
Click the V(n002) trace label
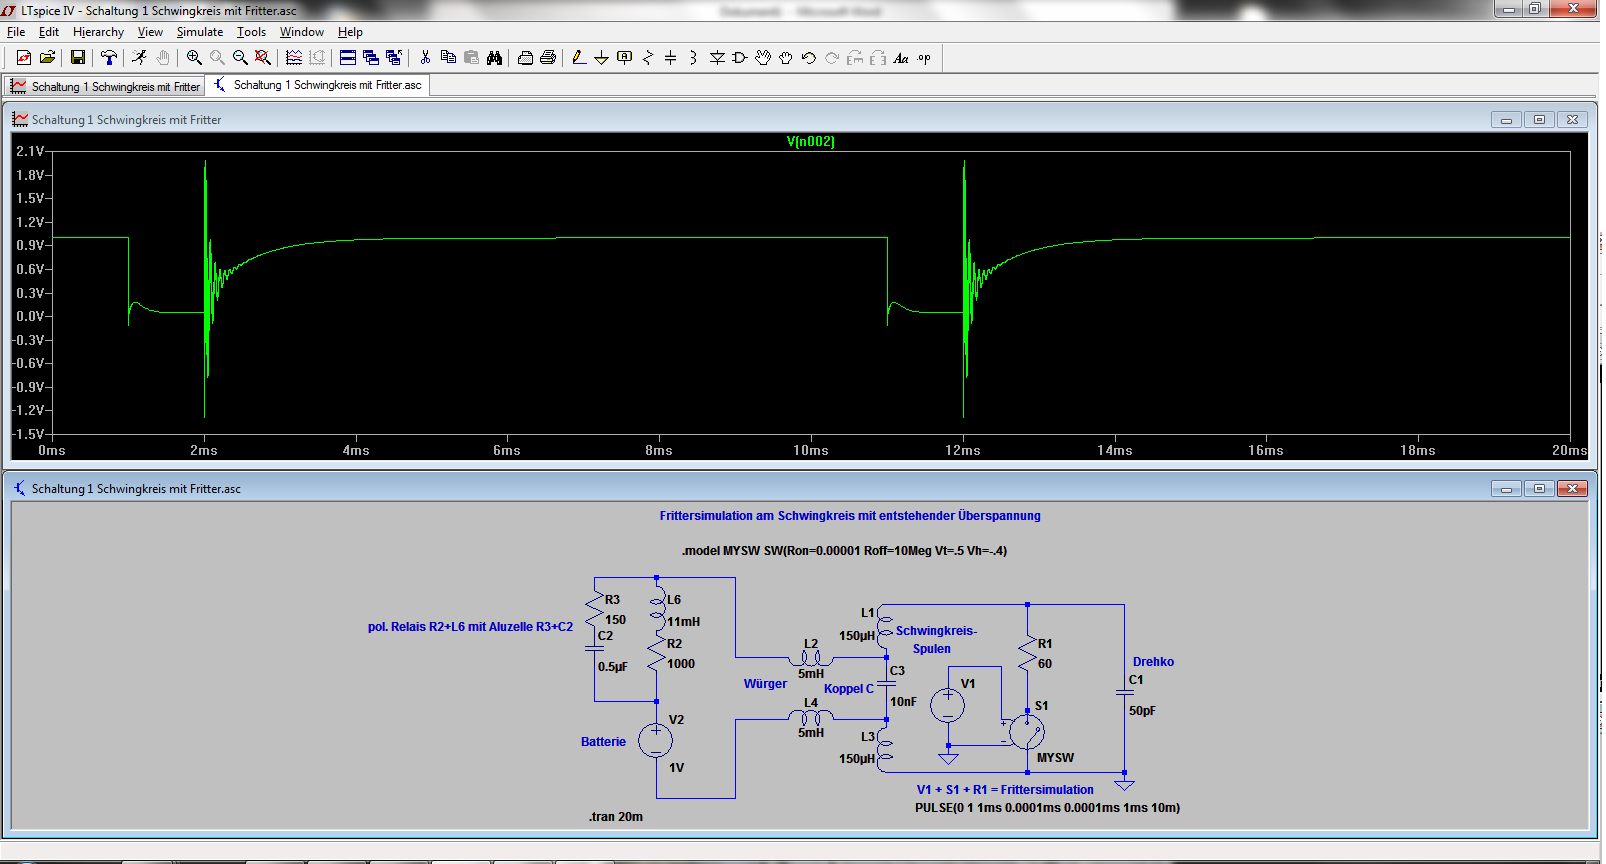[x=810, y=142]
